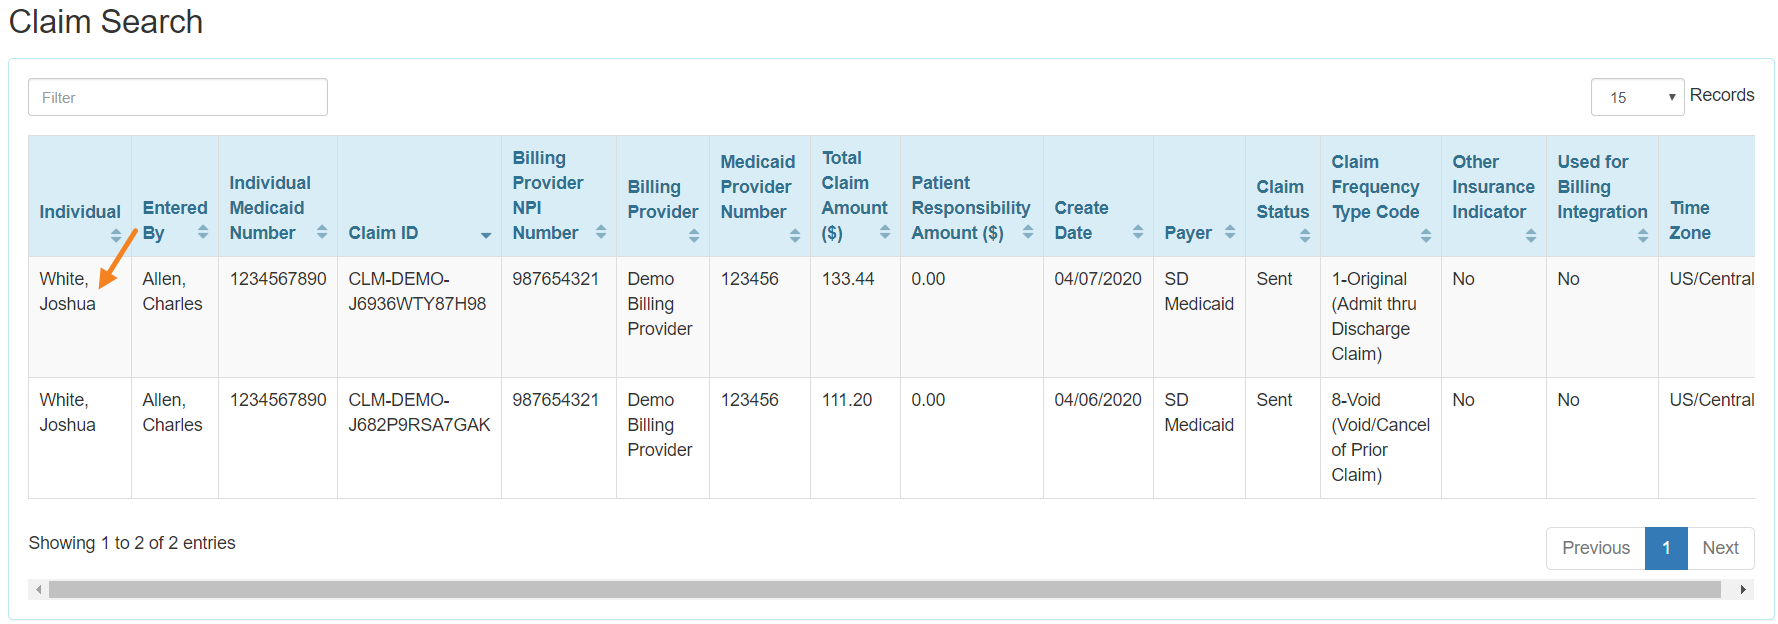Image resolution: width=1778 pixels, height=624 pixels.
Task: Sort by Billing Provider NPI Number icon
Action: click(601, 232)
